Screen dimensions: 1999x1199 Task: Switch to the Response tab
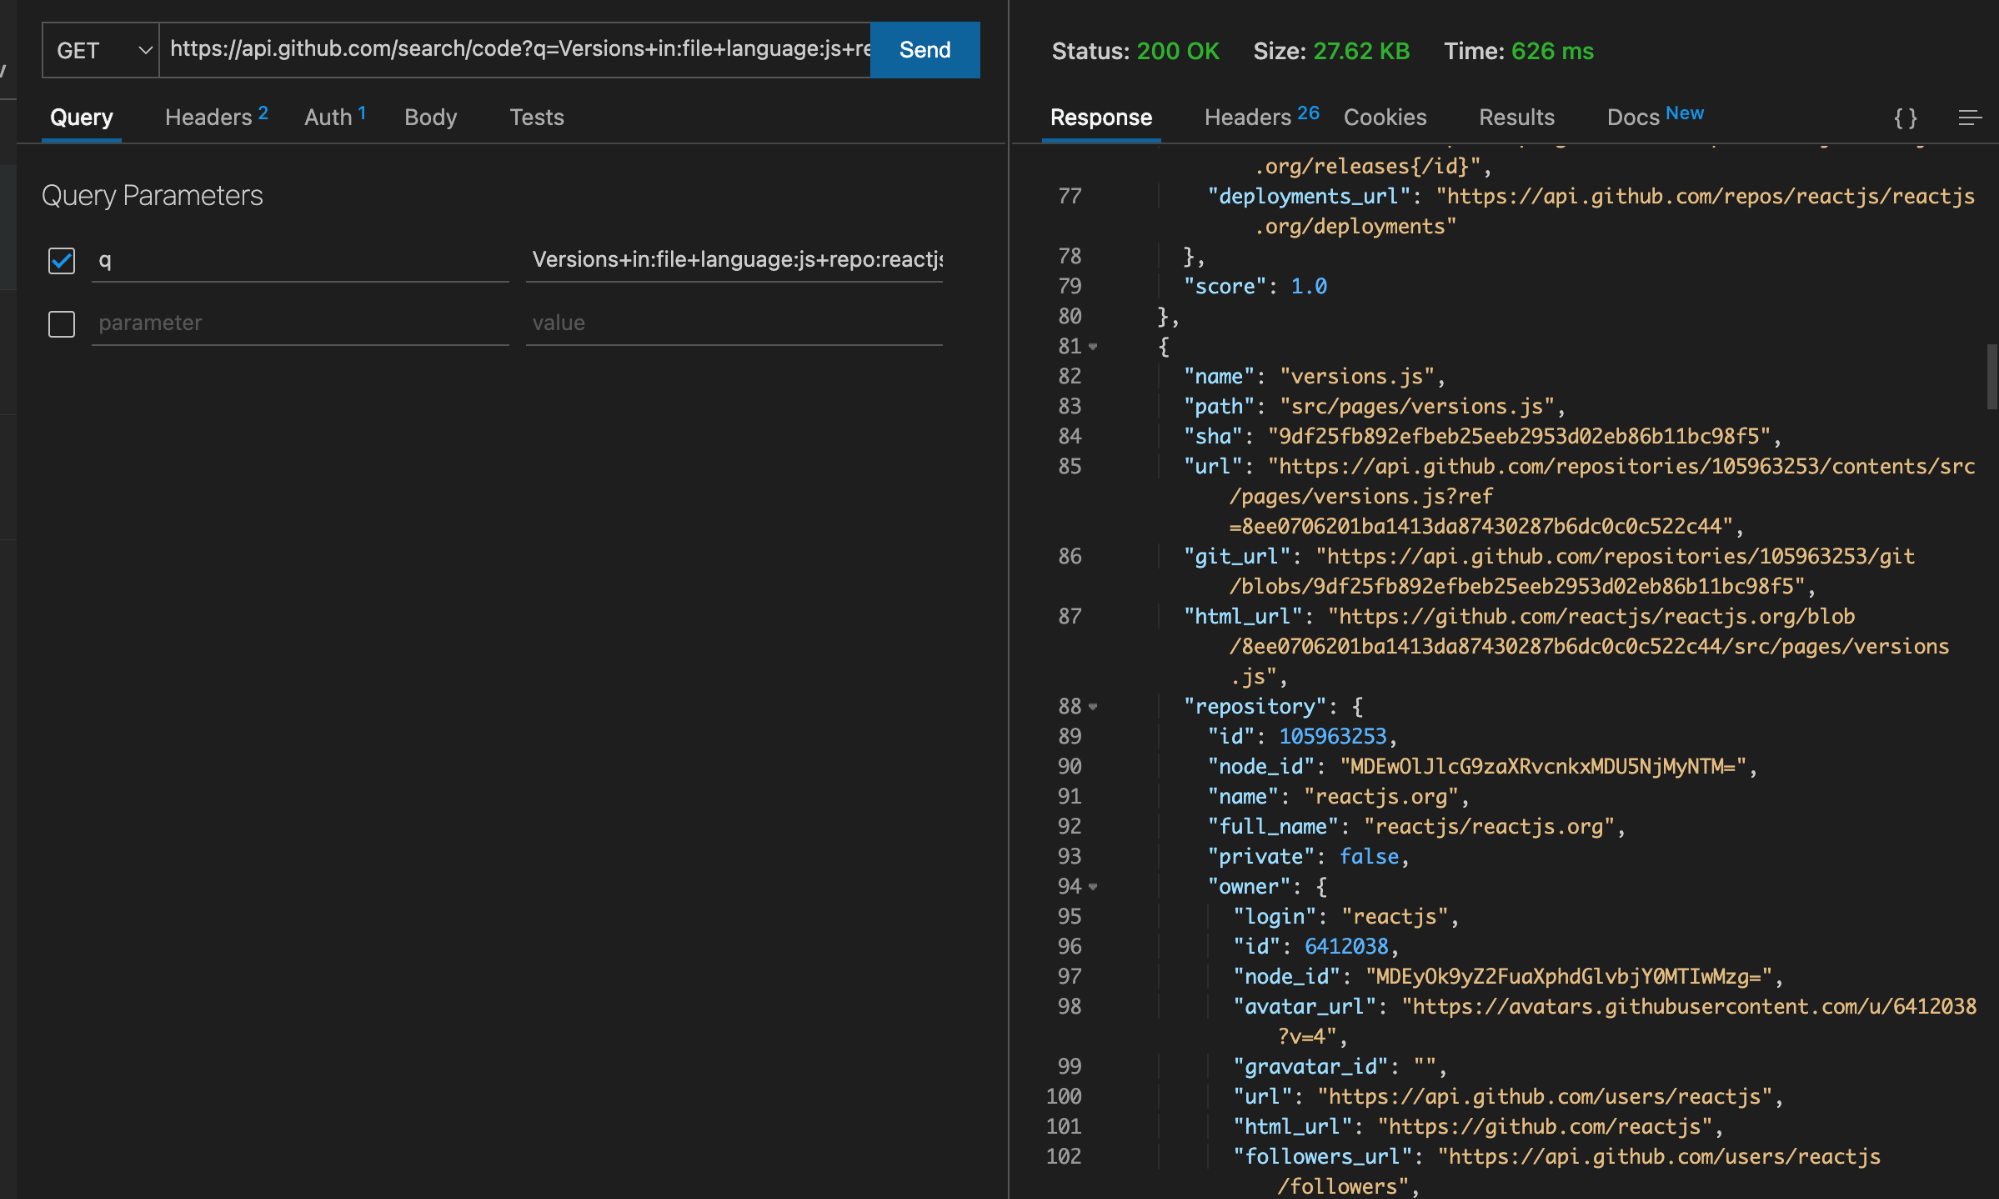(1101, 118)
